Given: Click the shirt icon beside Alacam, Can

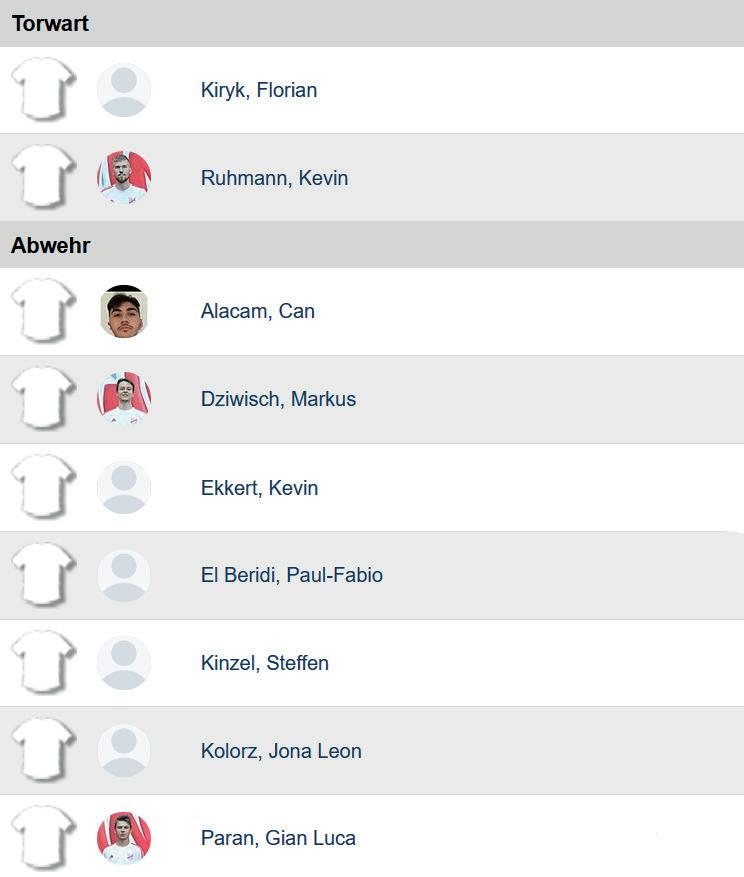Looking at the screenshot, I should point(44,311).
